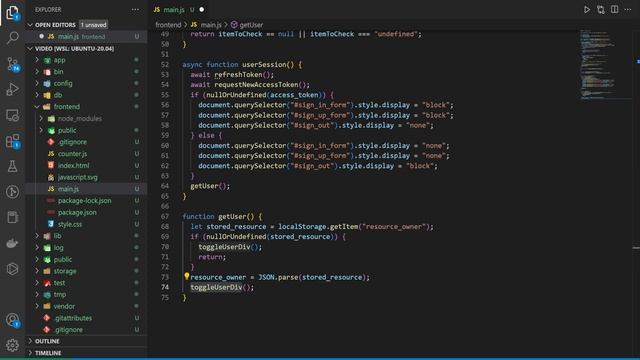
Task: Open style.css file
Action: (70, 224)
